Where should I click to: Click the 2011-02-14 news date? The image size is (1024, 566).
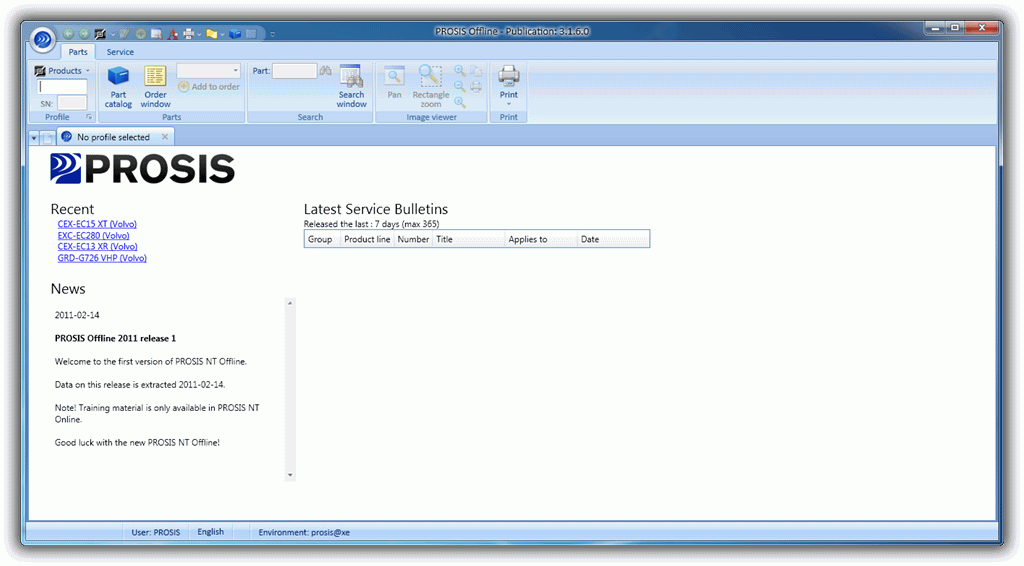[77, 315]
